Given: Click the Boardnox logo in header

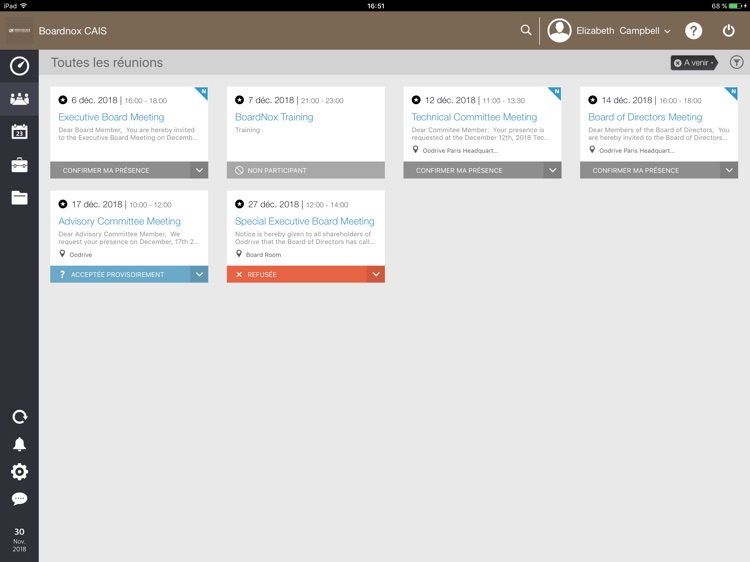Looking at the screenshot, I should click(19, 31).
